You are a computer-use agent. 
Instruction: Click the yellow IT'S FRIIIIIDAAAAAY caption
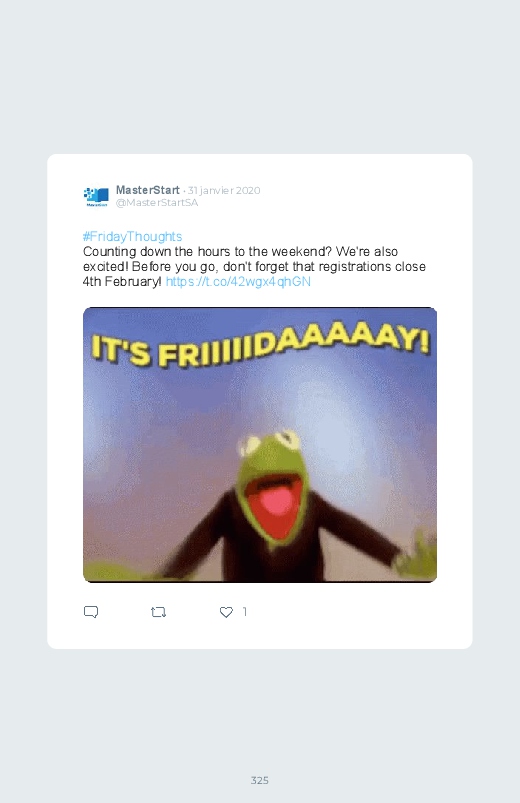click(260, 344)
